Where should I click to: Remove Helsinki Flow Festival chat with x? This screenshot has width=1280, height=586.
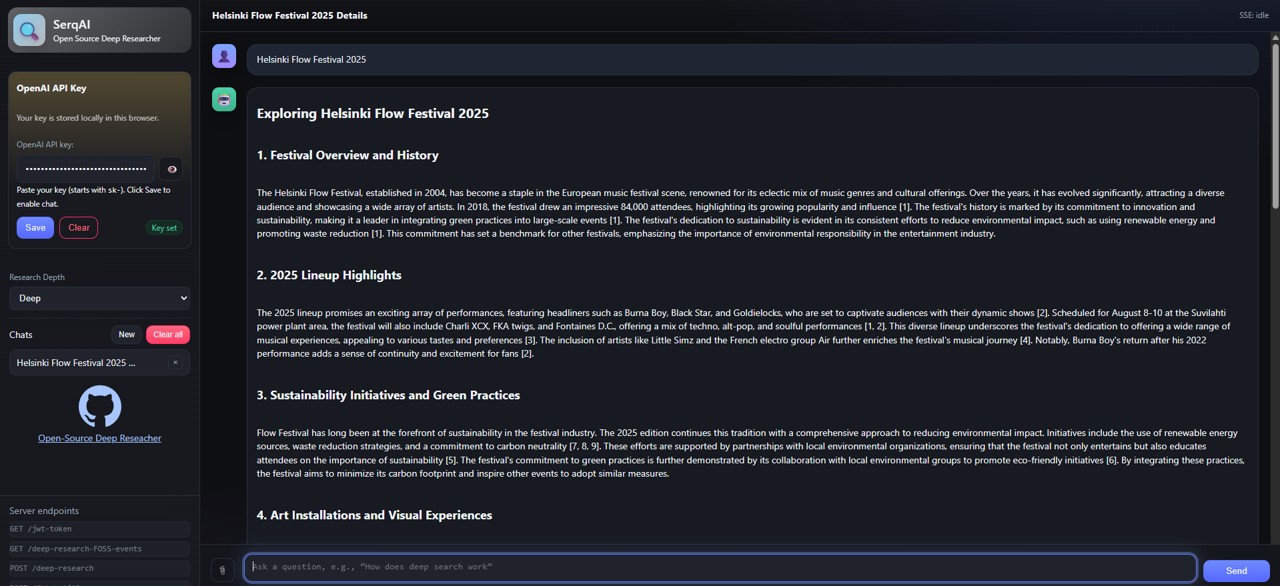175,363
